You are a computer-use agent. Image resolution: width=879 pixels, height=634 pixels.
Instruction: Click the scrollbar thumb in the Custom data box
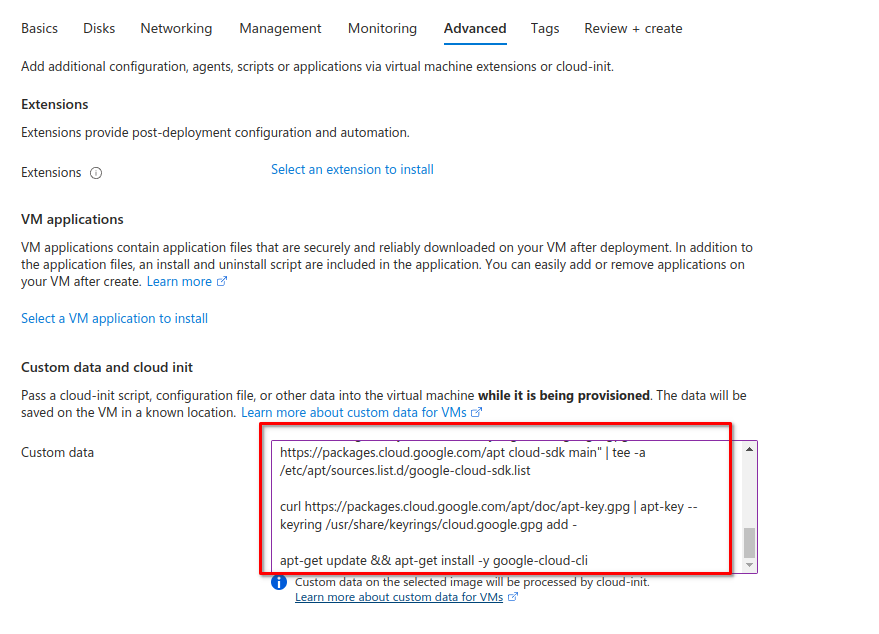click(750, 542)
